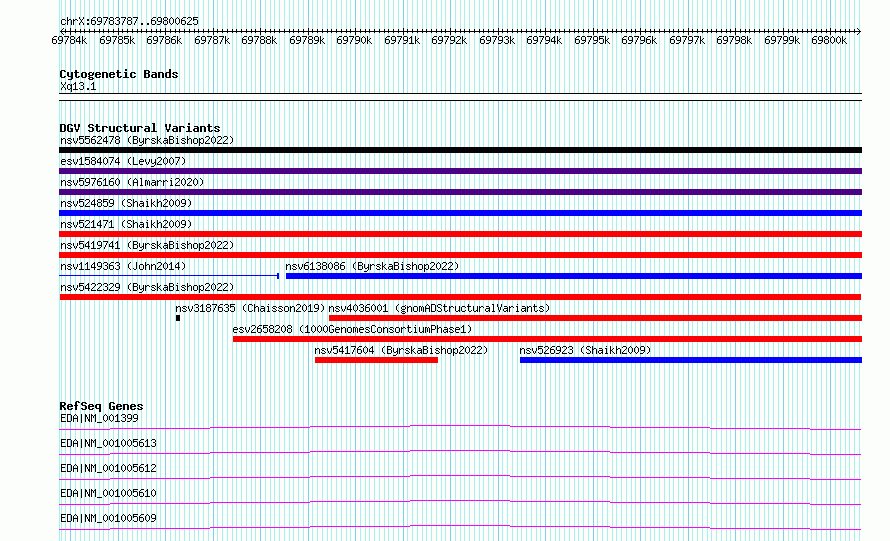890x541 pixels.
Task: Click the EDA|NM_001005610 magenta transcript line
Action: point(460,502)
